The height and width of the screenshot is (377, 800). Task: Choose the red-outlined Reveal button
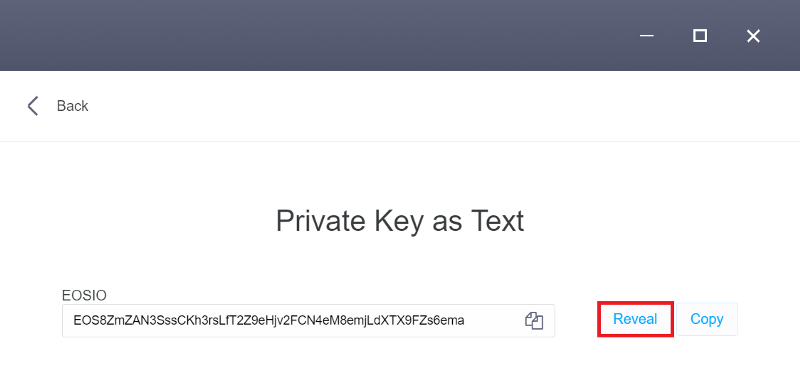(635, 319)
